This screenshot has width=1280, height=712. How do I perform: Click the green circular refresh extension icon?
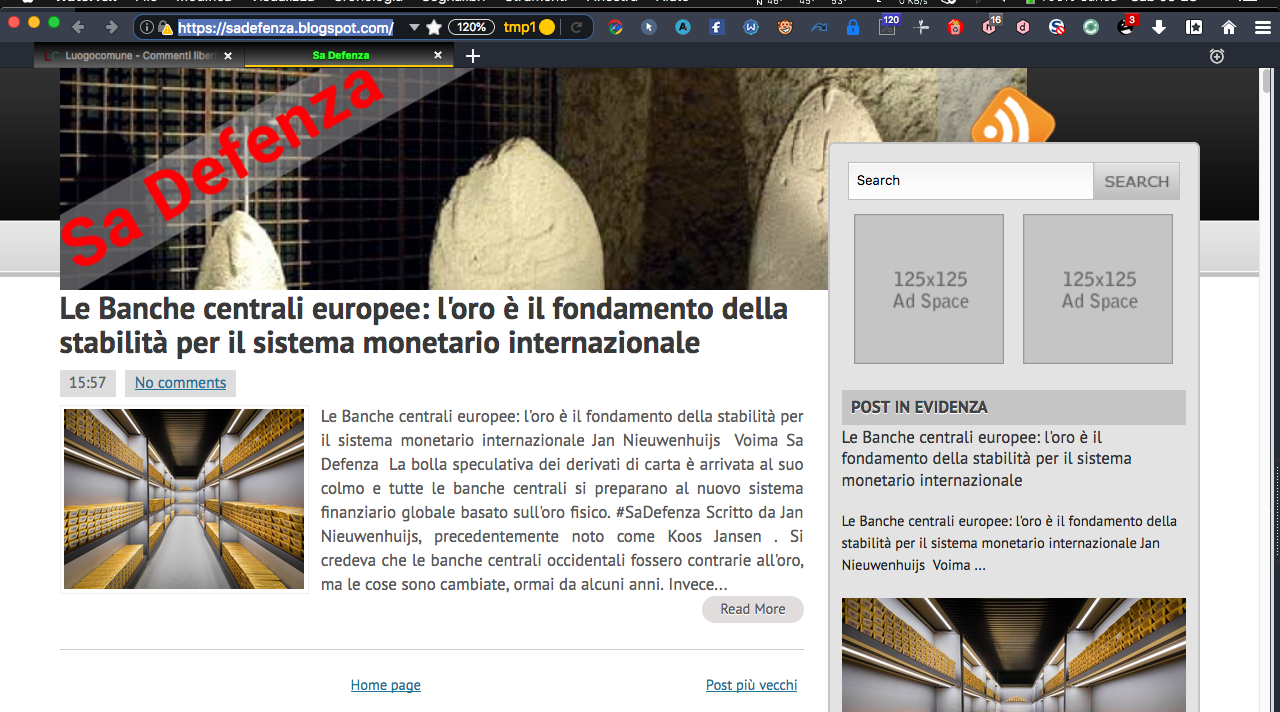point(1091,27)
